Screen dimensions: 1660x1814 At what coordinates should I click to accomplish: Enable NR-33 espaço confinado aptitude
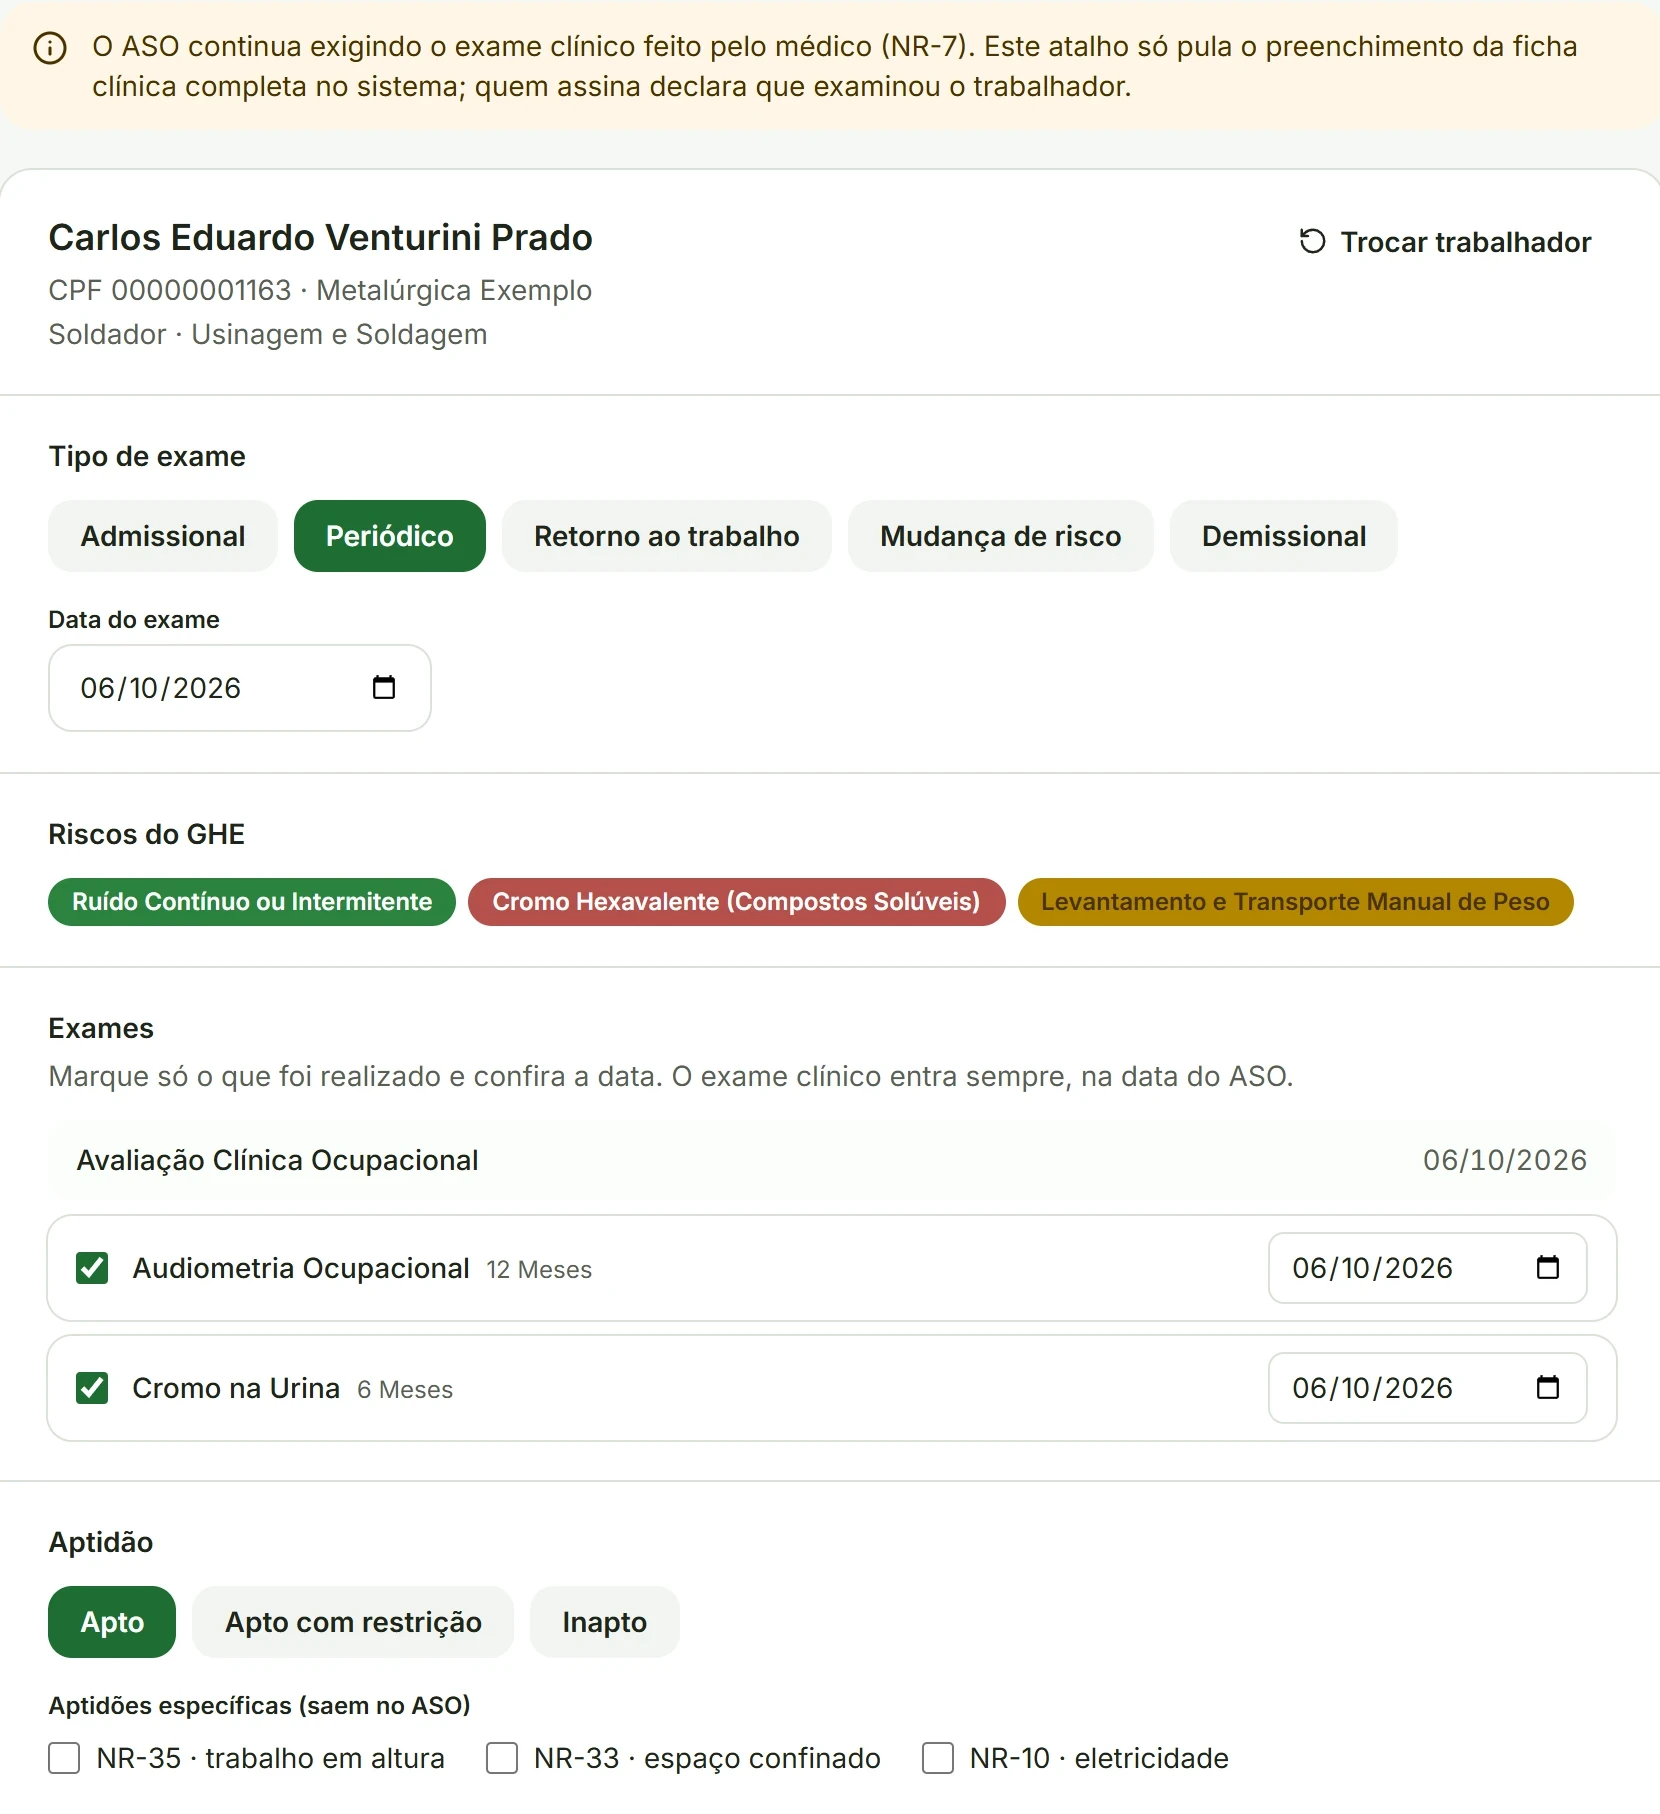[x=502, y=1758]
